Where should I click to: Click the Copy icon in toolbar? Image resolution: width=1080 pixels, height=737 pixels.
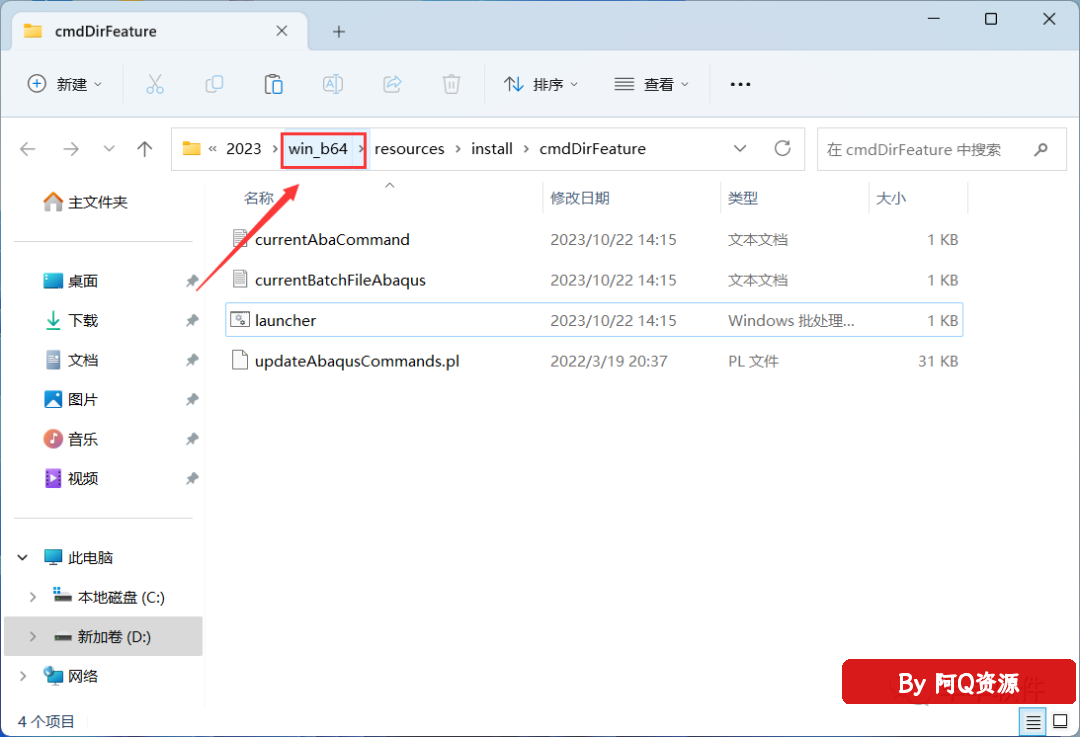pyautogui.click(x=214, y=85)
